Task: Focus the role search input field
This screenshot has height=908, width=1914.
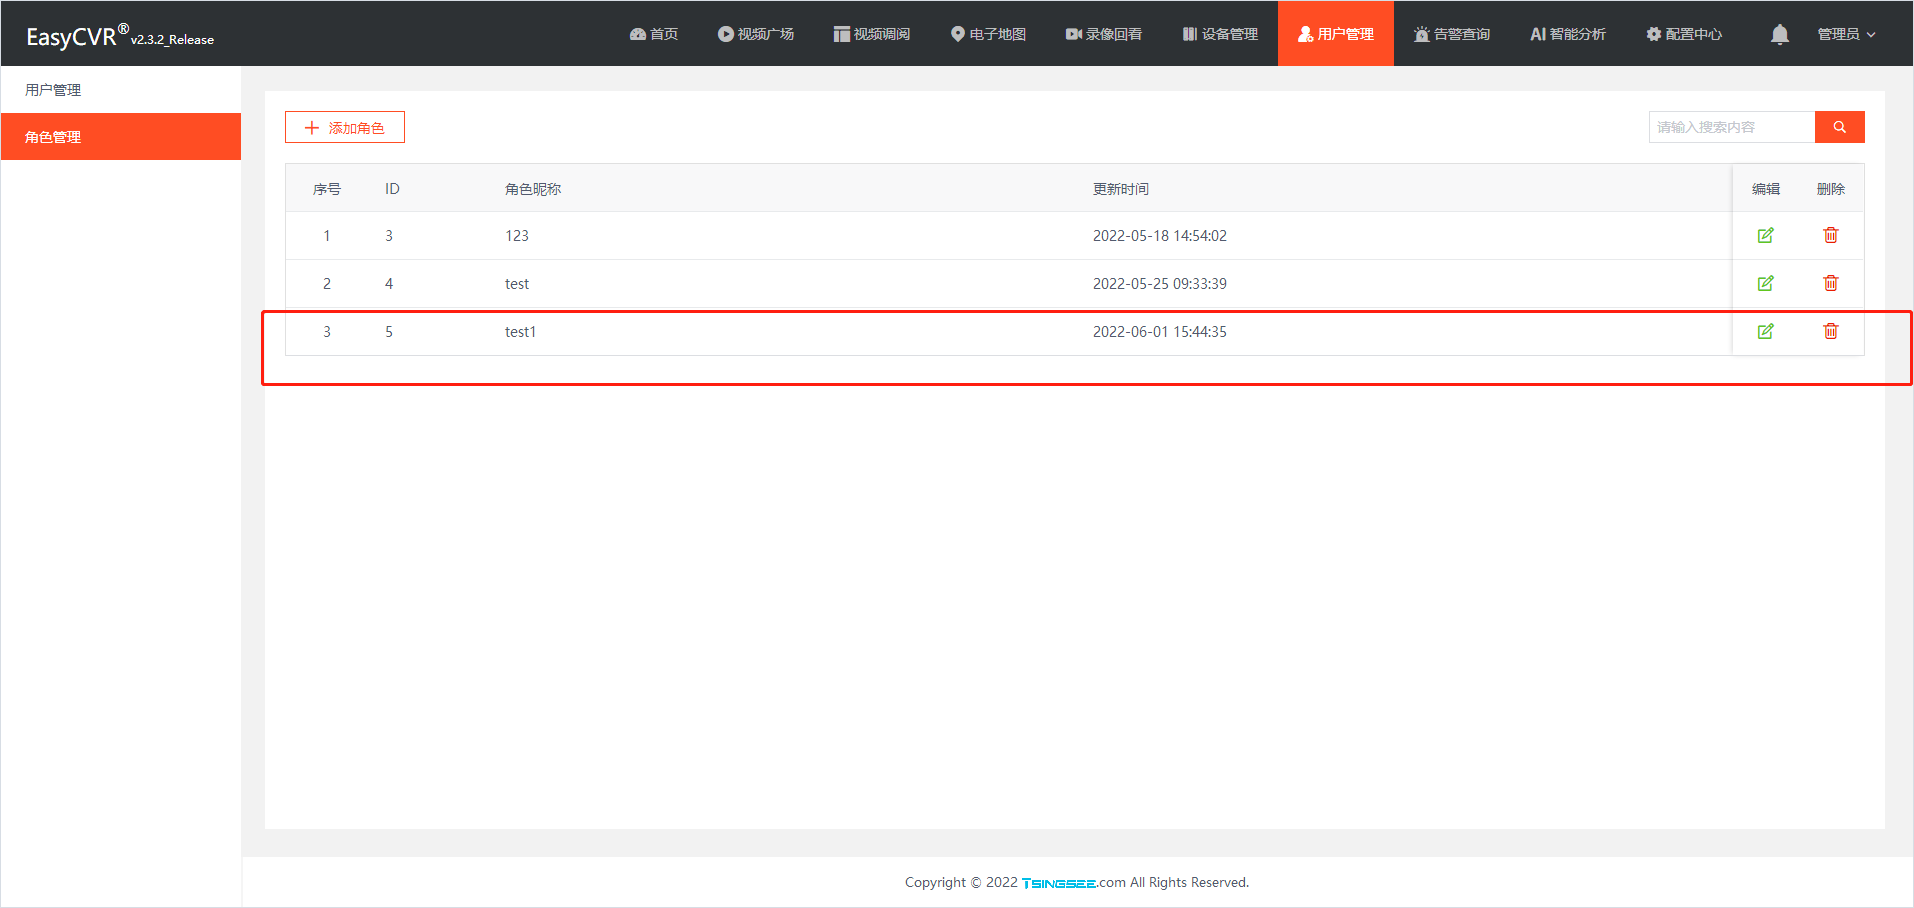Action: click(1731, 127)
